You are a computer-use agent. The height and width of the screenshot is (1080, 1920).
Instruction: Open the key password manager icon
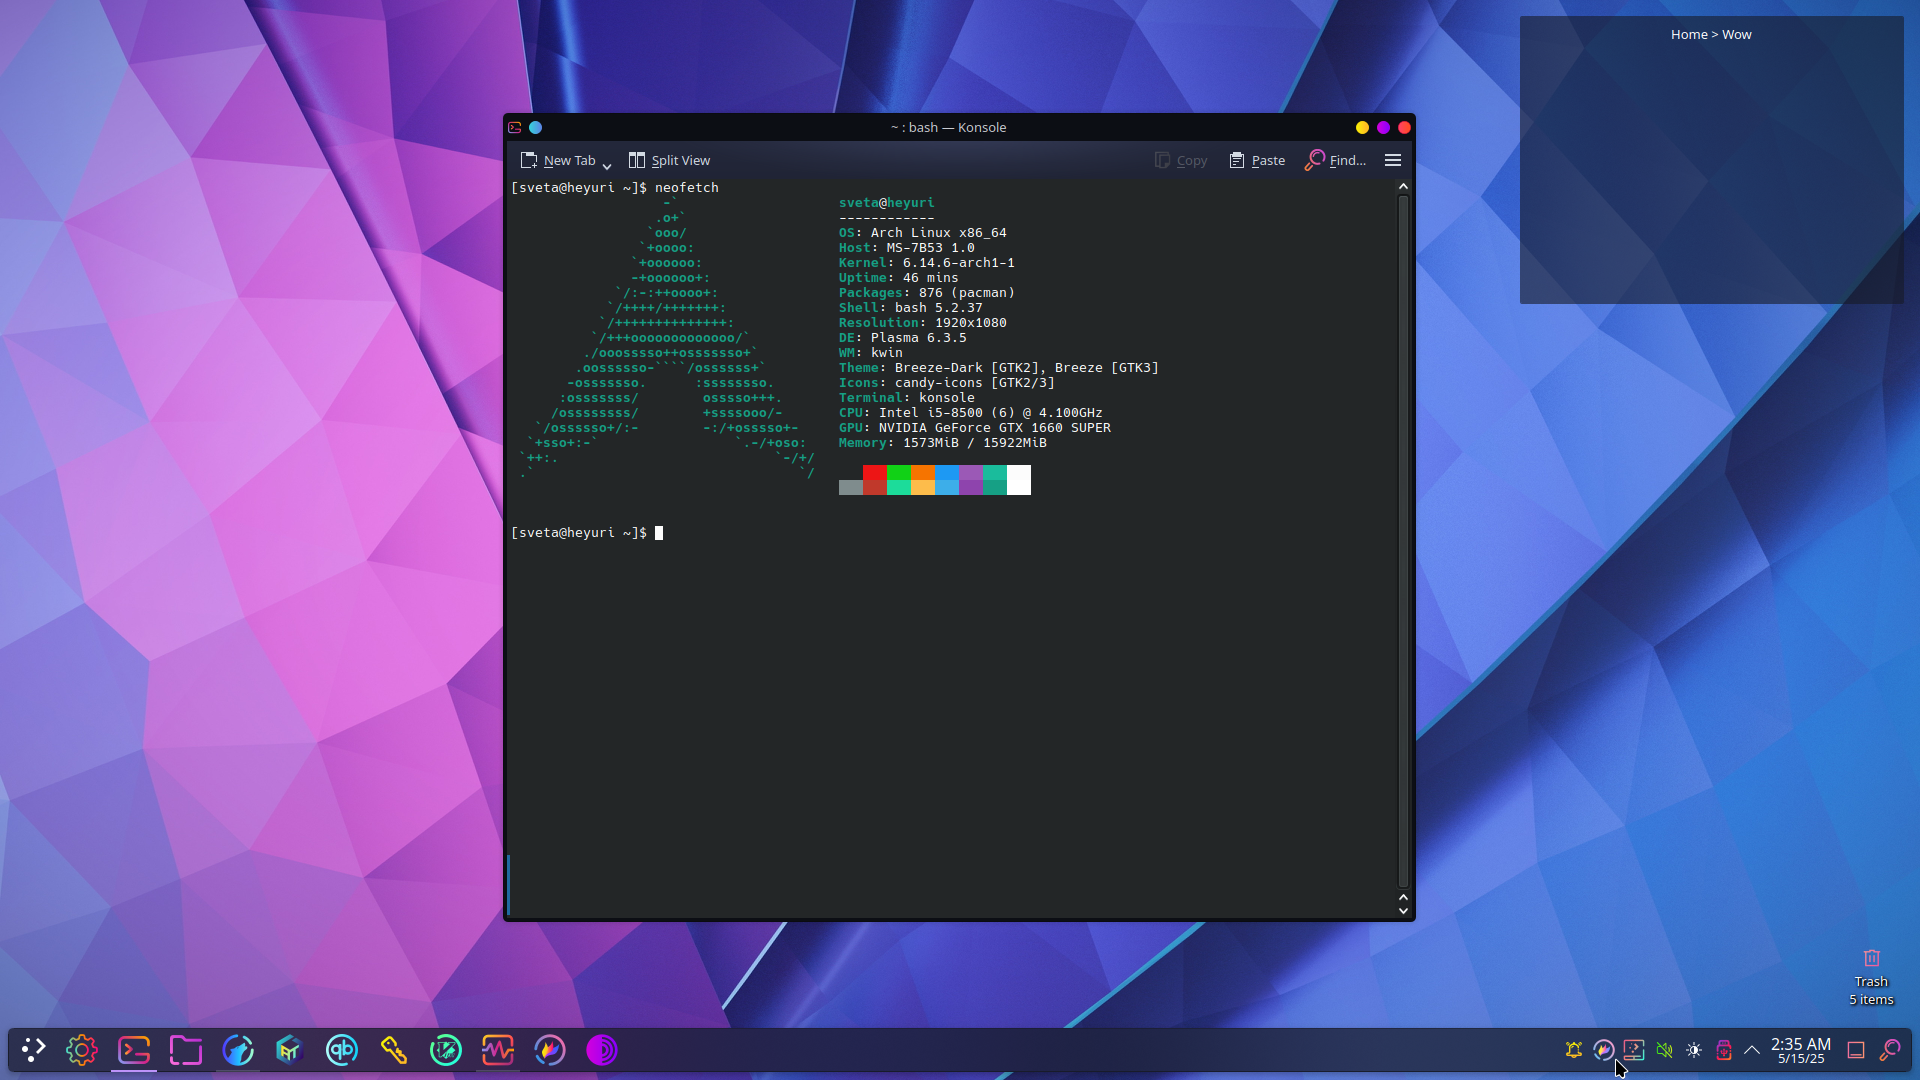(x=394, y=1050)
